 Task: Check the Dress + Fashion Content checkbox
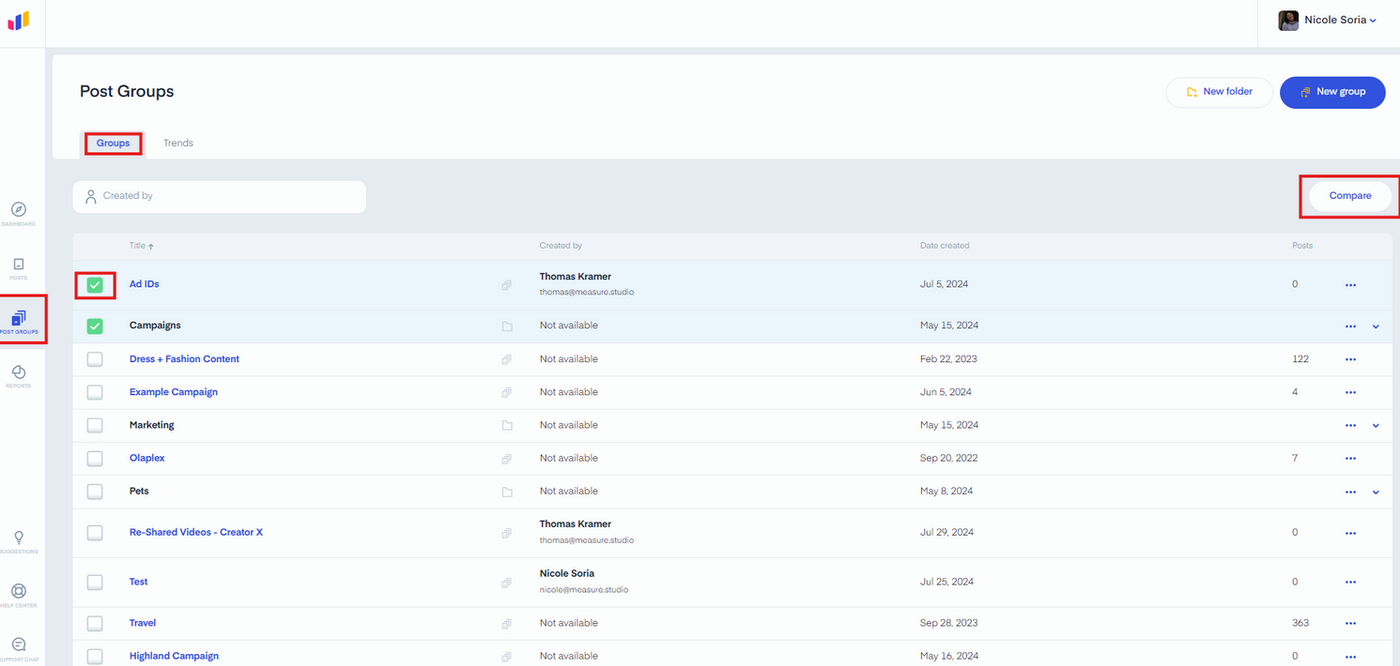(x=95, y=359)
